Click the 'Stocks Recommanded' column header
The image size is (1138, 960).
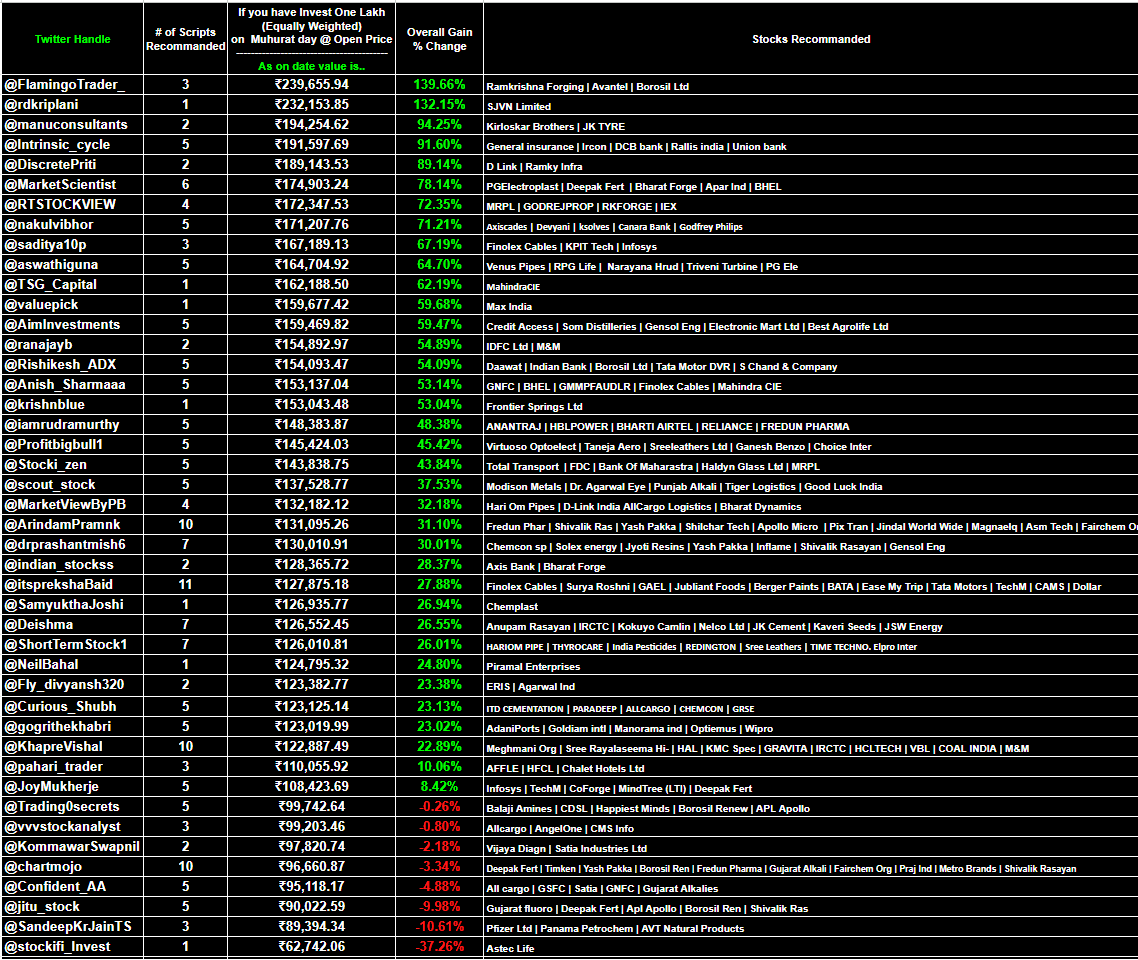(811, 39)
